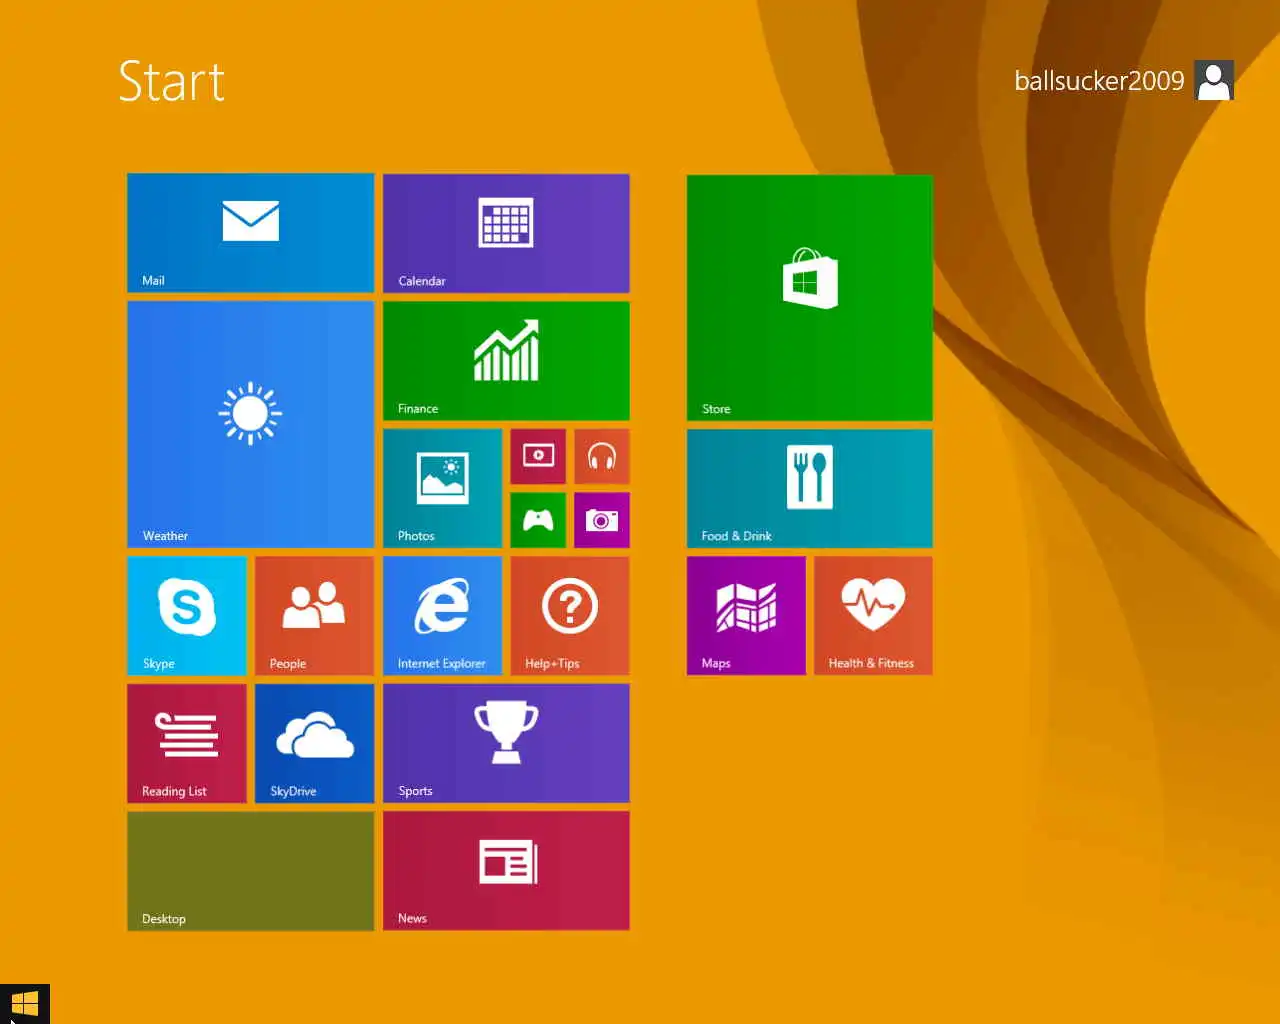Open the Food & Drink tile
The width and height of the screenshot is (1280, 1024).
click(810, 489)
